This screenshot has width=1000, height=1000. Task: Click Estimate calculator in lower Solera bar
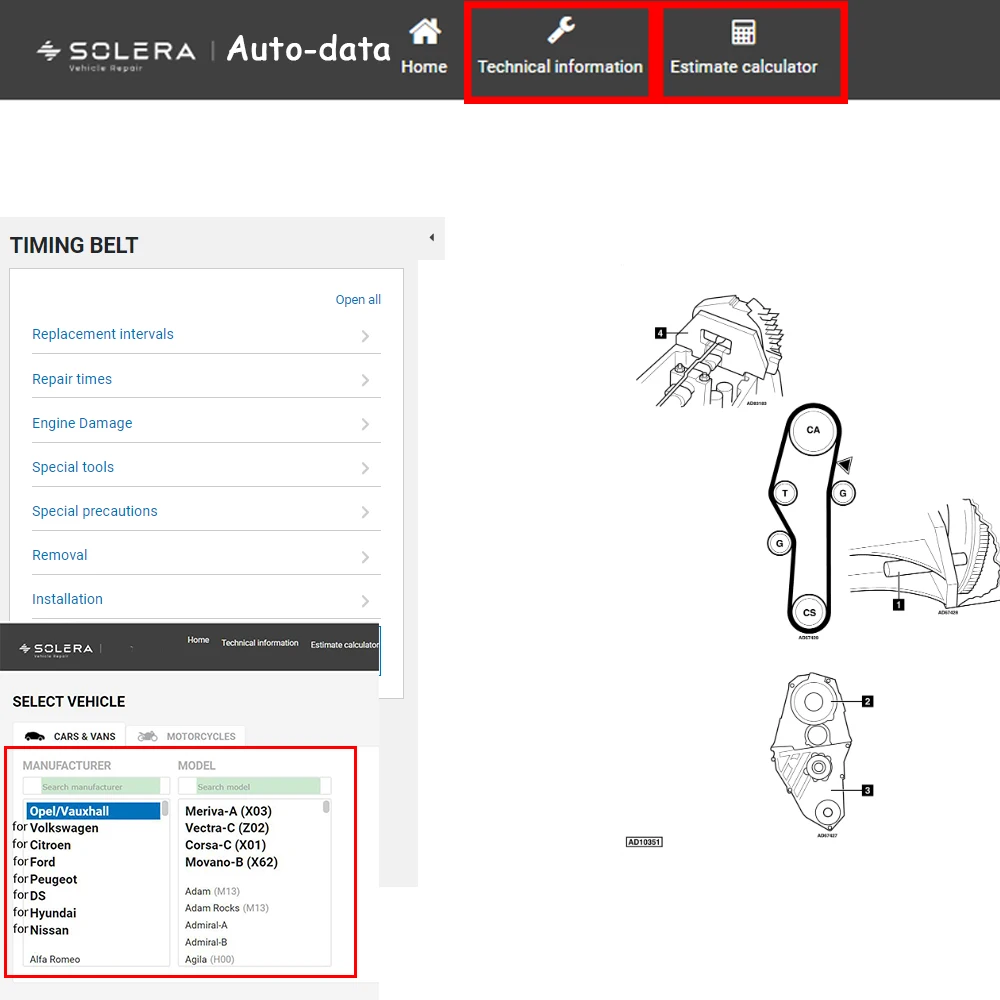coord(344,645)
